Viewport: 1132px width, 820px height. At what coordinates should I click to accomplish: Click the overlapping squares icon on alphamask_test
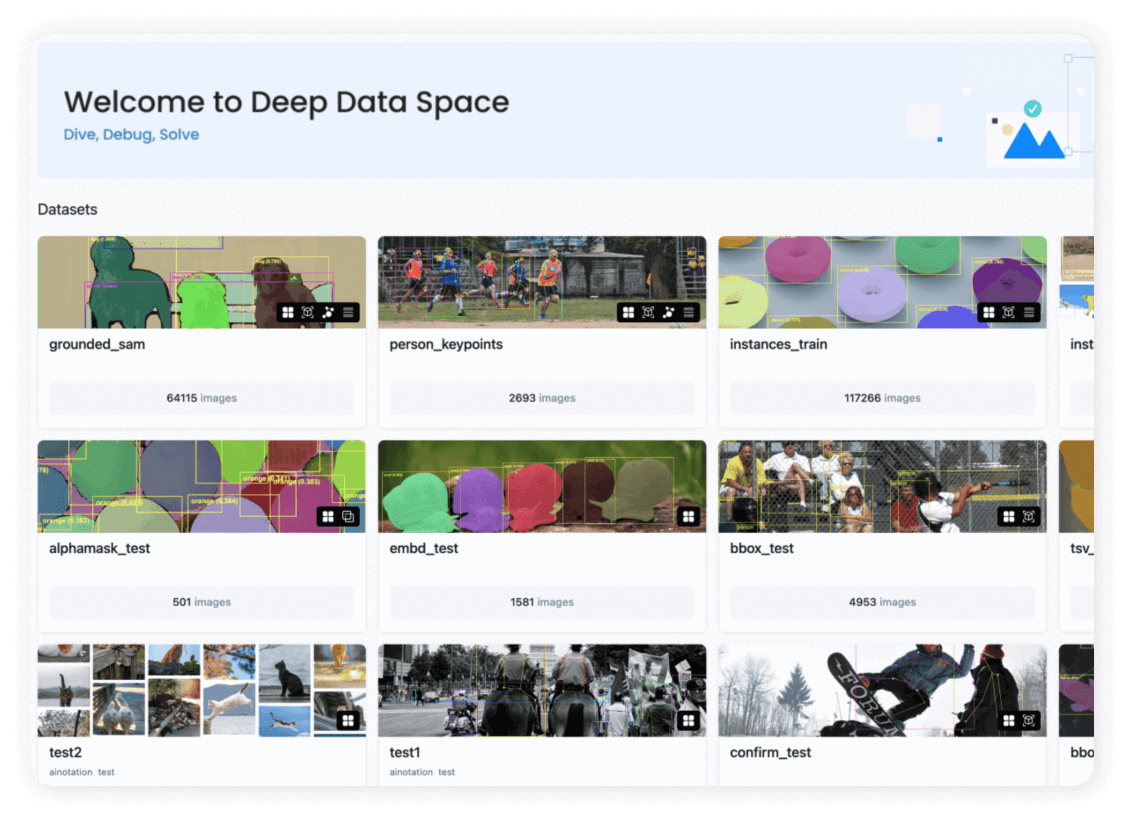(x=349, y=516)
